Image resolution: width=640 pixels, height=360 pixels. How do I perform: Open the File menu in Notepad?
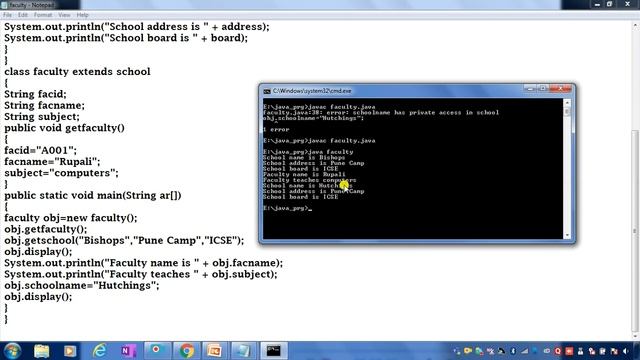pos(7,15)
